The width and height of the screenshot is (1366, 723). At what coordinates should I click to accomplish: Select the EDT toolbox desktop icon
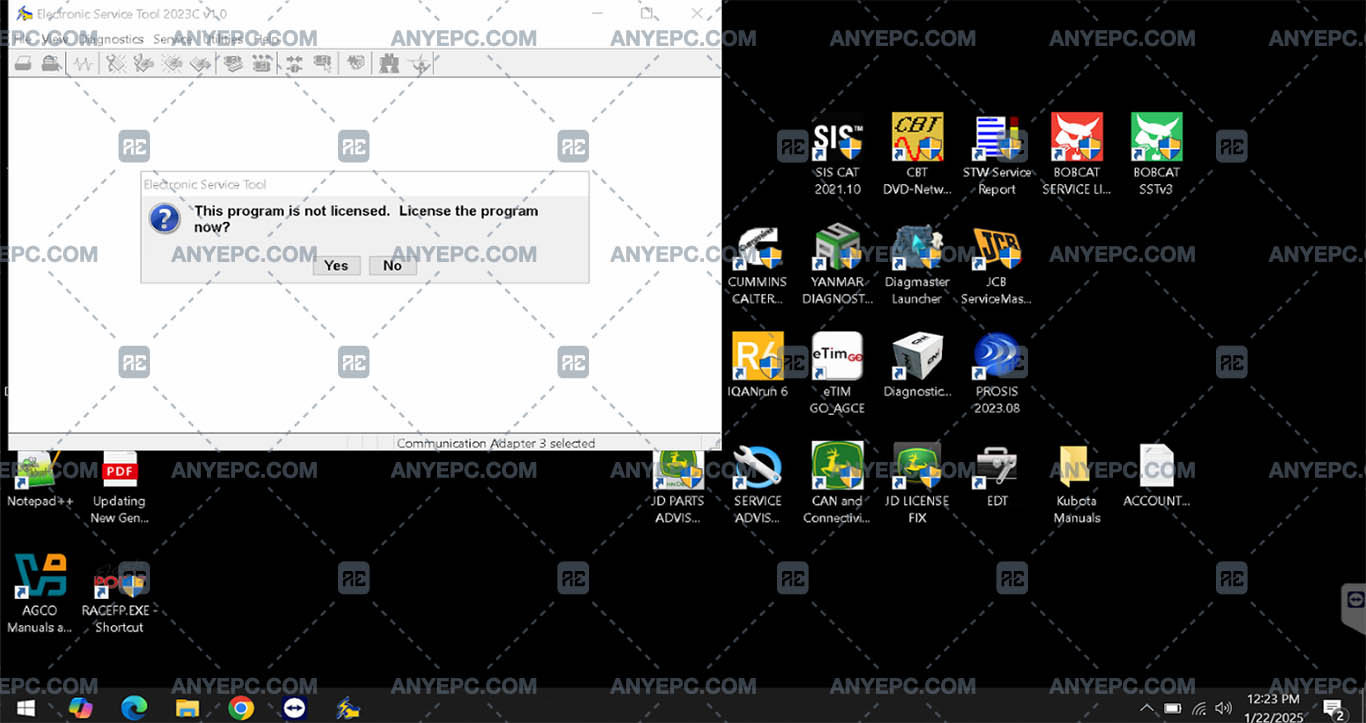click(x=997, y=476)
